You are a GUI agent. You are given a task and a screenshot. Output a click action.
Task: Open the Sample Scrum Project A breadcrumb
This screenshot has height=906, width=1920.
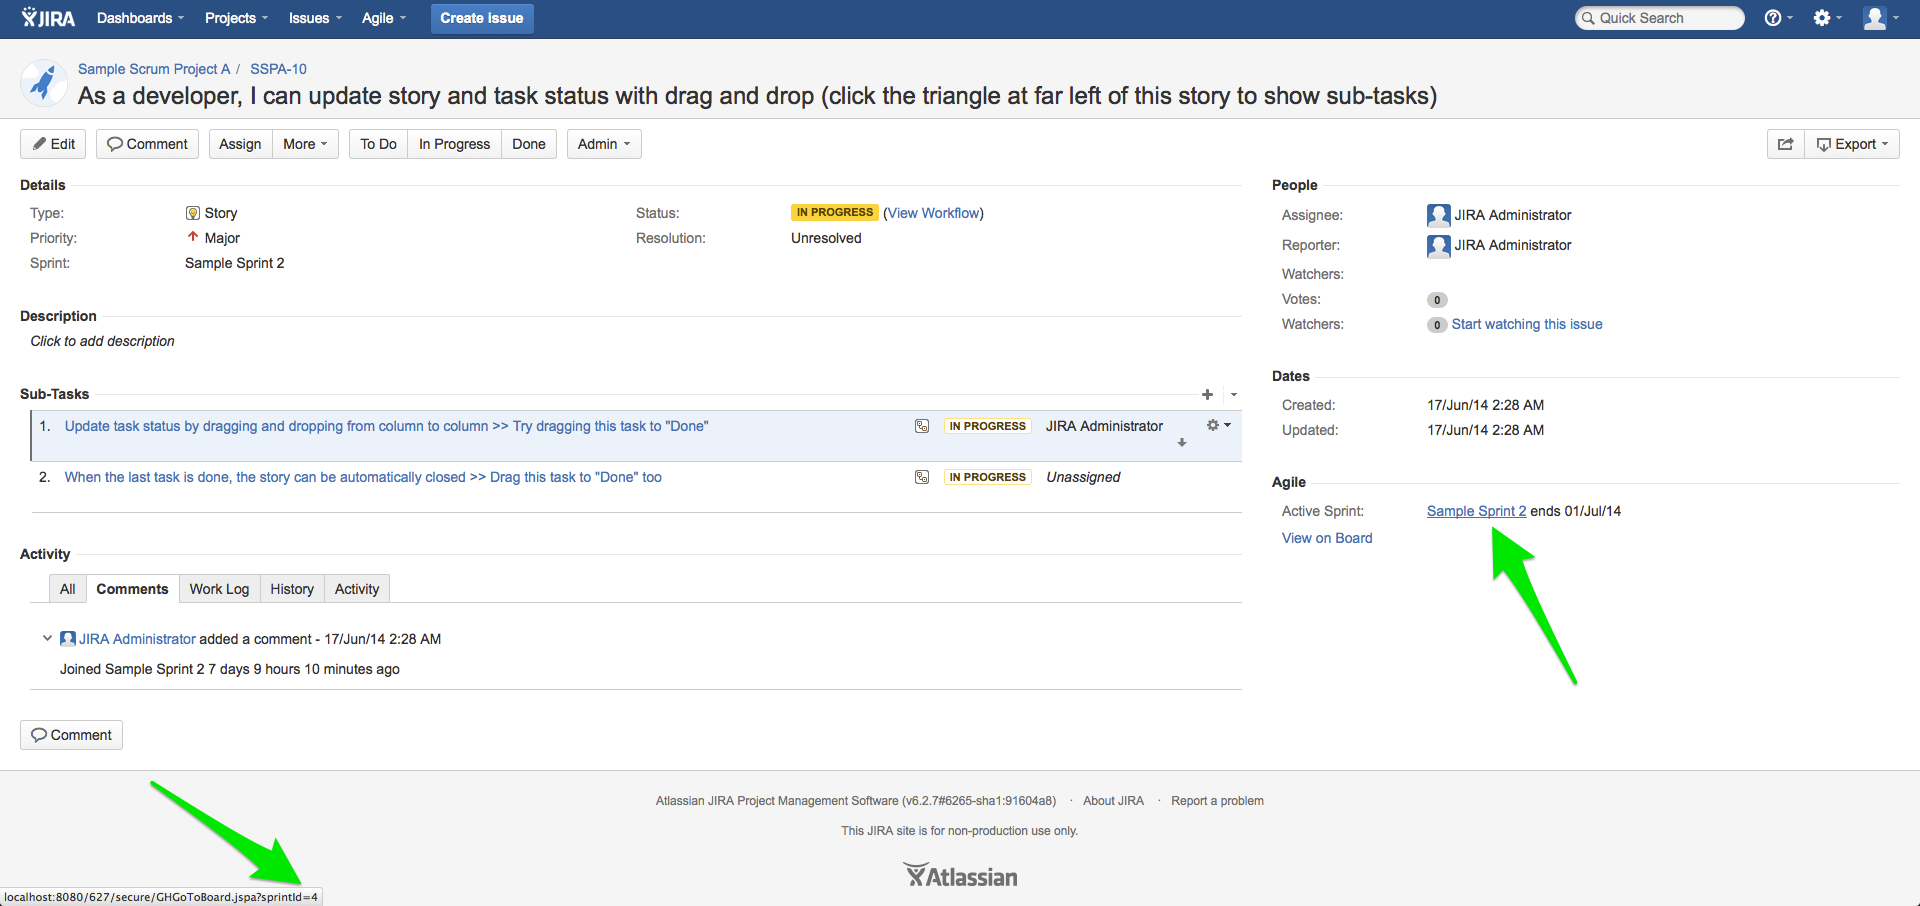pyautogui.click(x=154, y=69)
